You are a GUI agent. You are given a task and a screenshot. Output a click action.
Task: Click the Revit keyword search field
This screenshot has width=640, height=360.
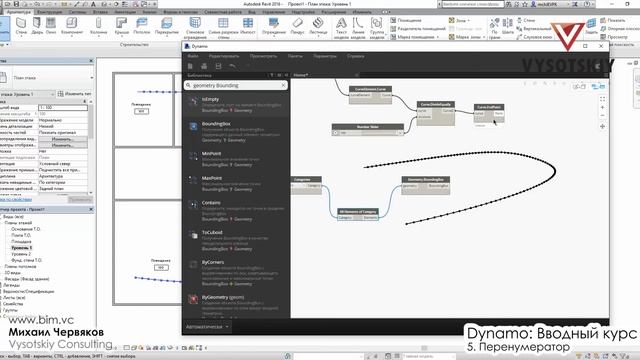(472, 4)
